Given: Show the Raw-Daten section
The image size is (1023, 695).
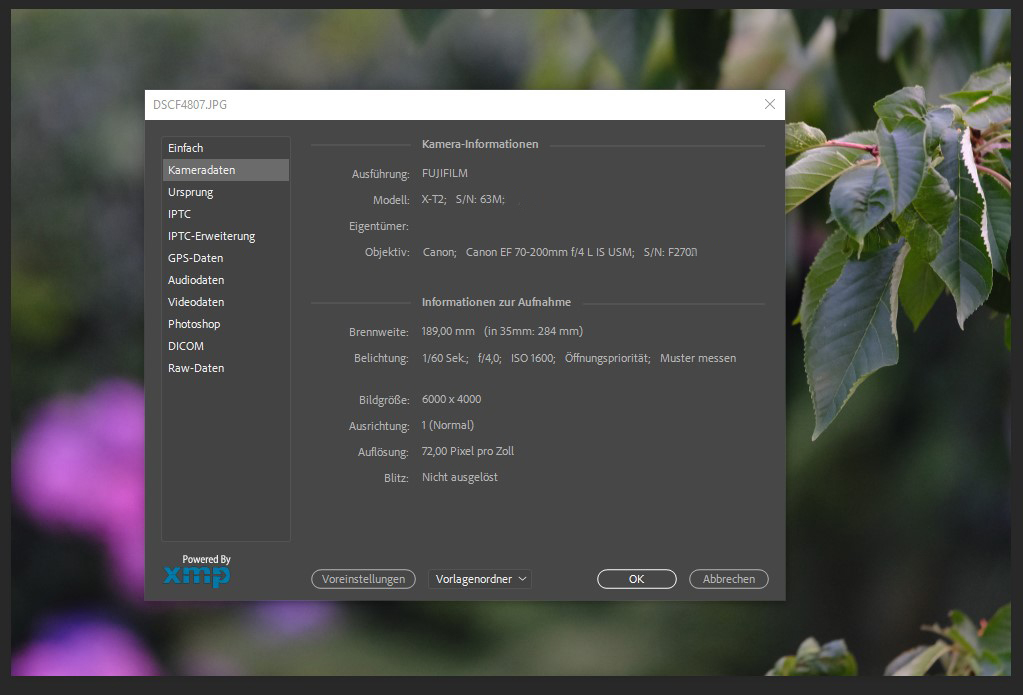Looking at the screenshot, I should 225,368.
